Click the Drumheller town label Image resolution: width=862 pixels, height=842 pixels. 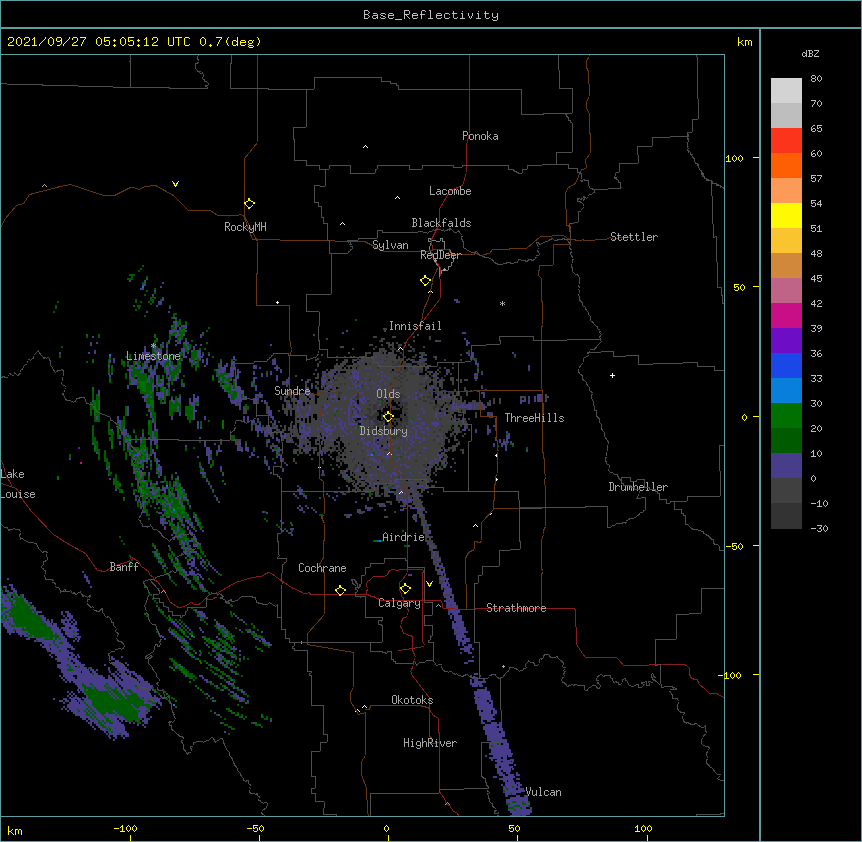pos(638,487)
